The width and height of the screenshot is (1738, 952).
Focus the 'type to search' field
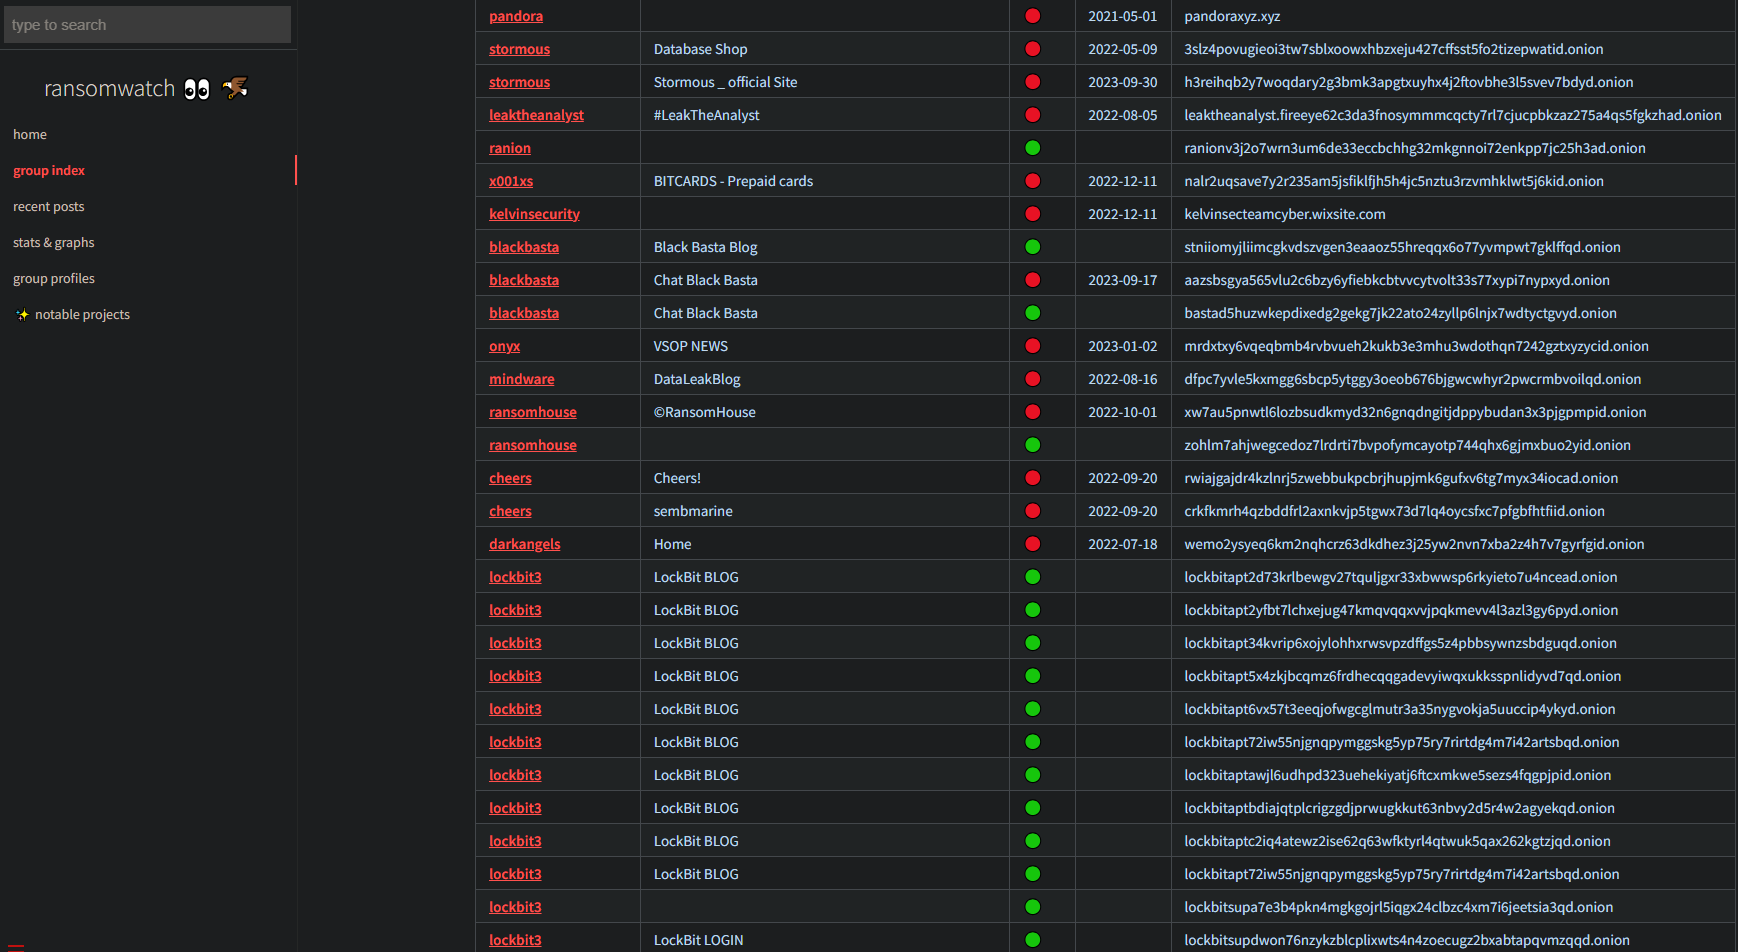click(148, 25)
